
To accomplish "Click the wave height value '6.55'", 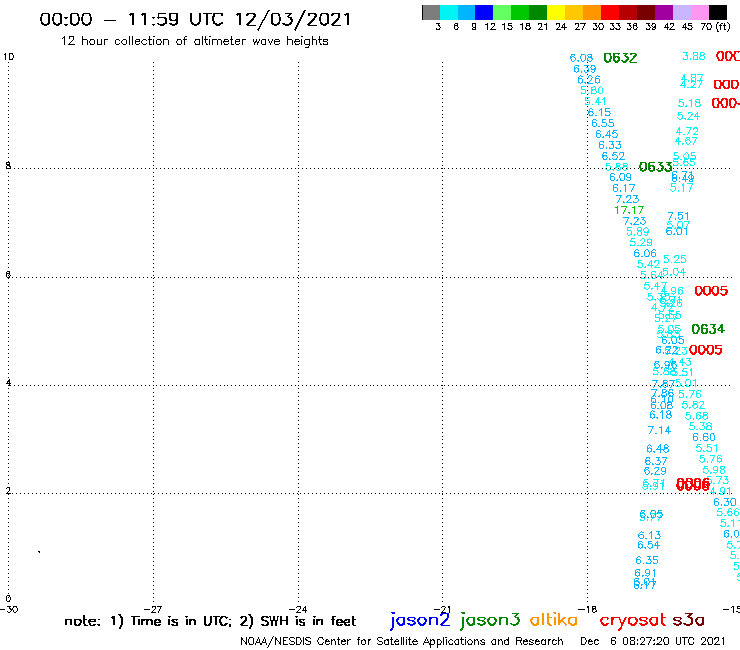I will (x=603, y=123).
